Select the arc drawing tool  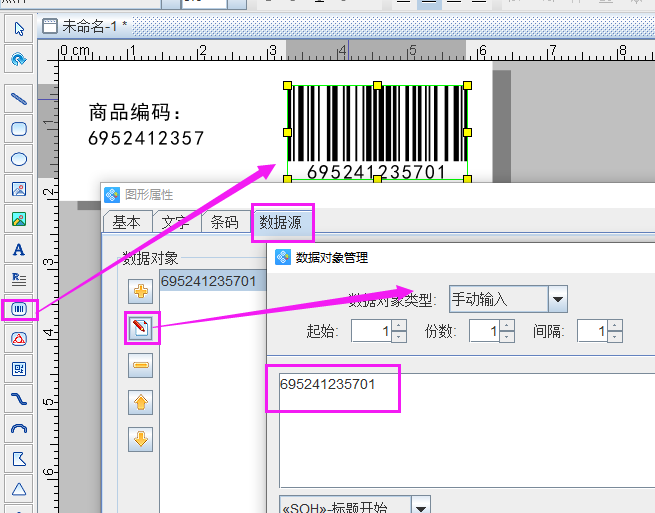coord(19,429)
